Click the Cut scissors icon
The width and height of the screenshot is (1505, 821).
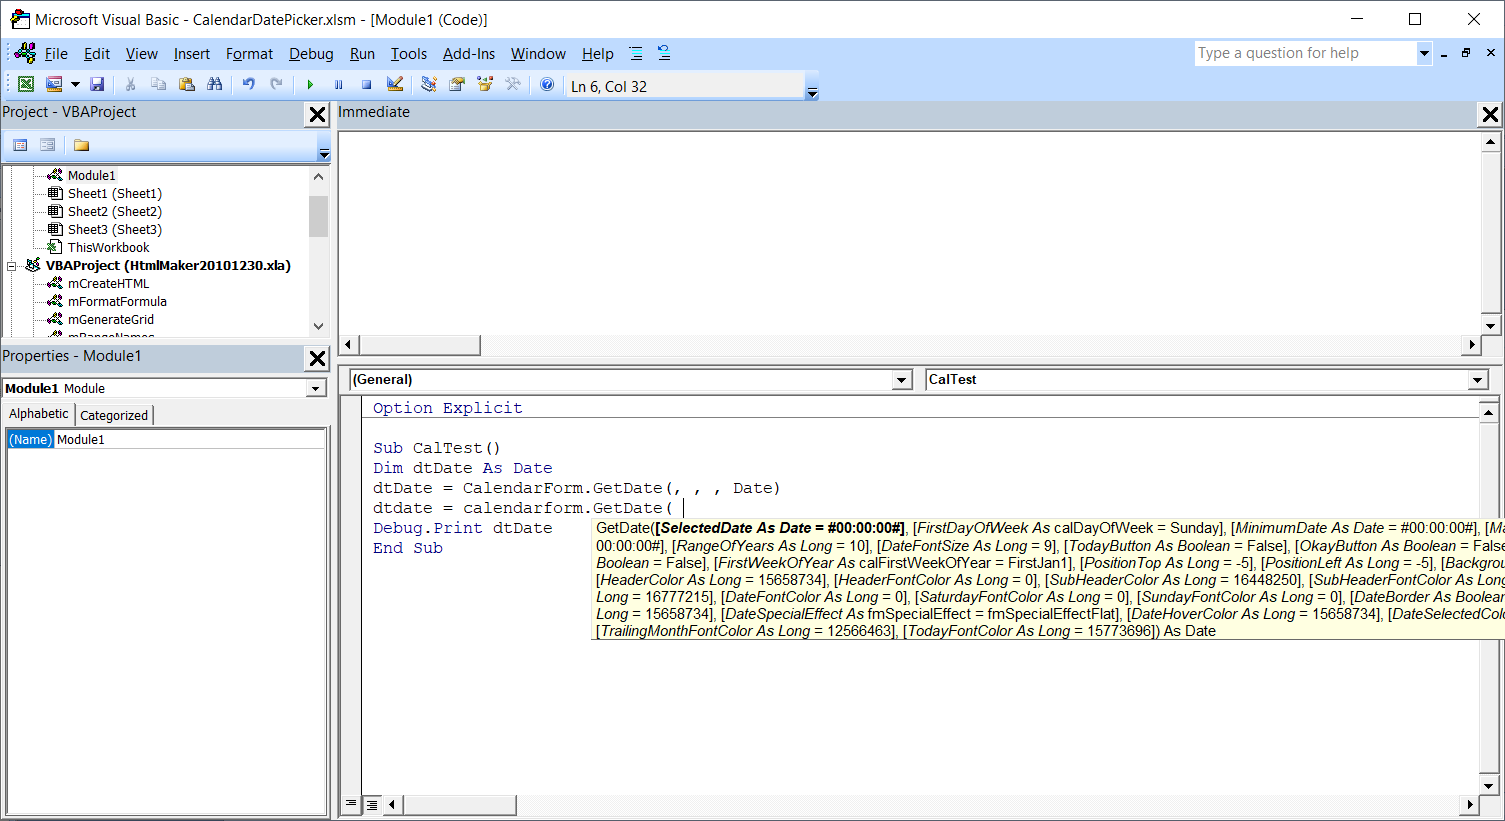130,85
